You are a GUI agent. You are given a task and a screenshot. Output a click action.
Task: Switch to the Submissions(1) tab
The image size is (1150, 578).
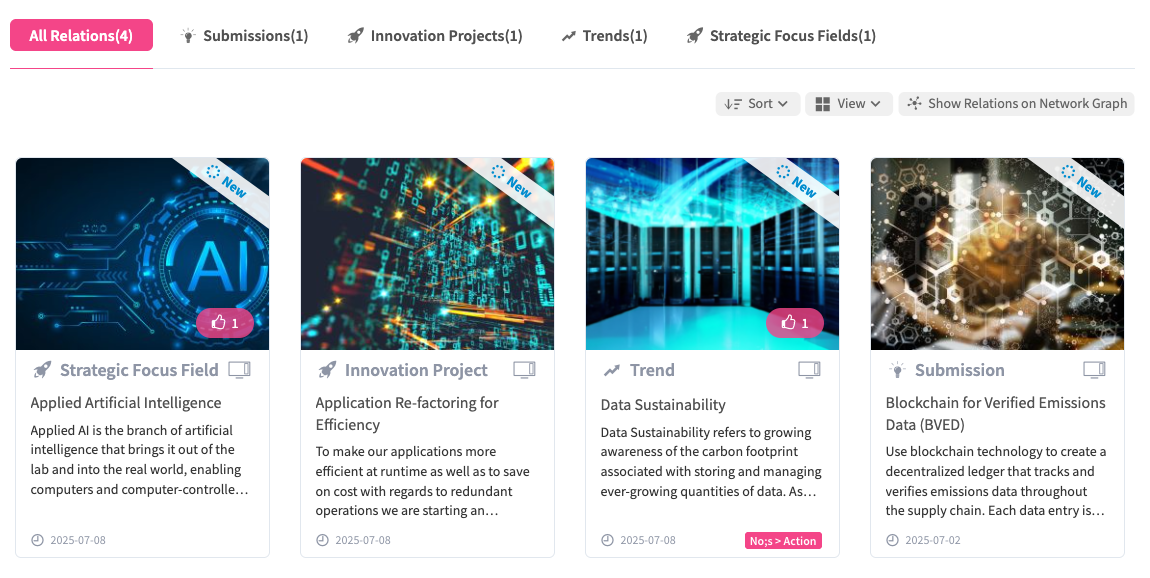pyautogui.click(x=244, y=36)
